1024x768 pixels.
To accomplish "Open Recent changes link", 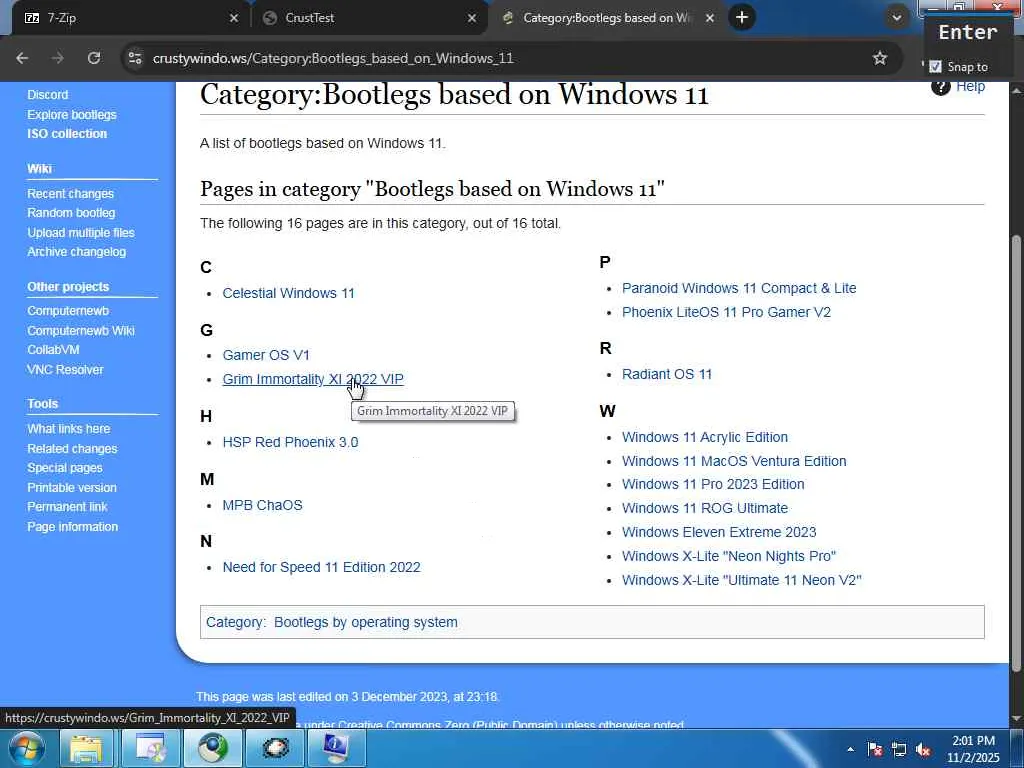I will 71,193.
